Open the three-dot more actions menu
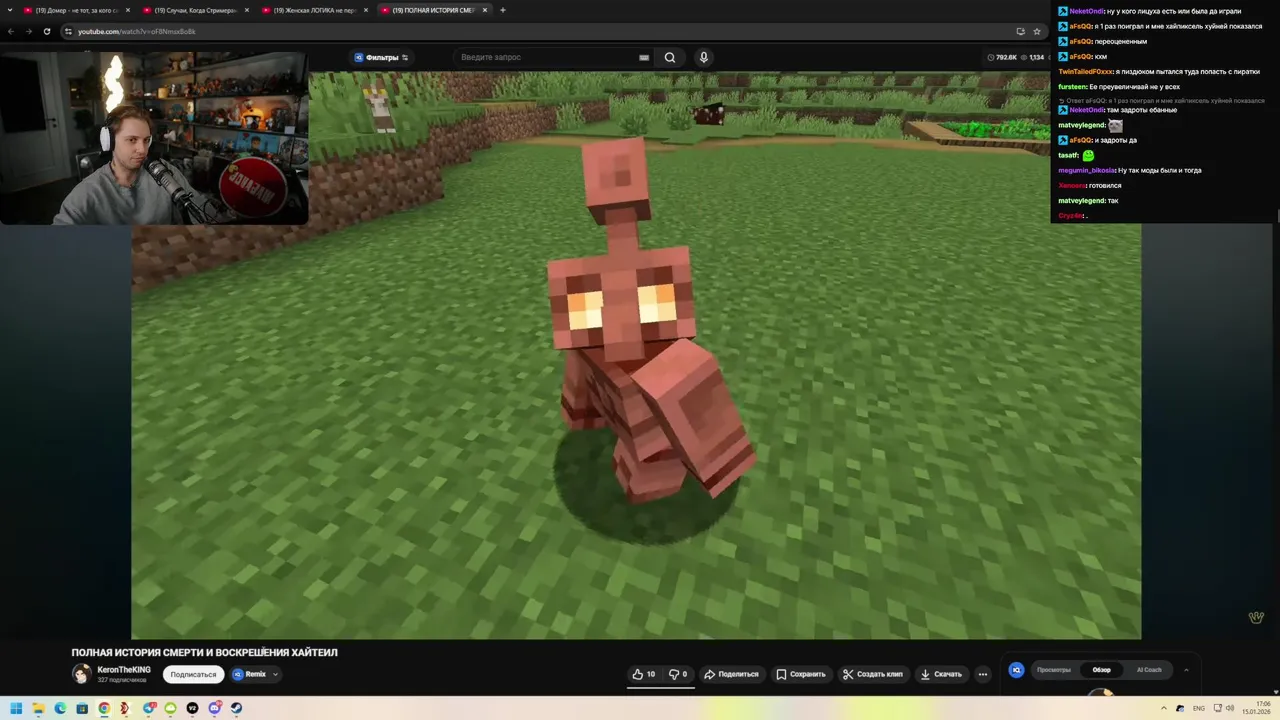The height and width of the screenshot is (720, 1280). tap(982, 674)
